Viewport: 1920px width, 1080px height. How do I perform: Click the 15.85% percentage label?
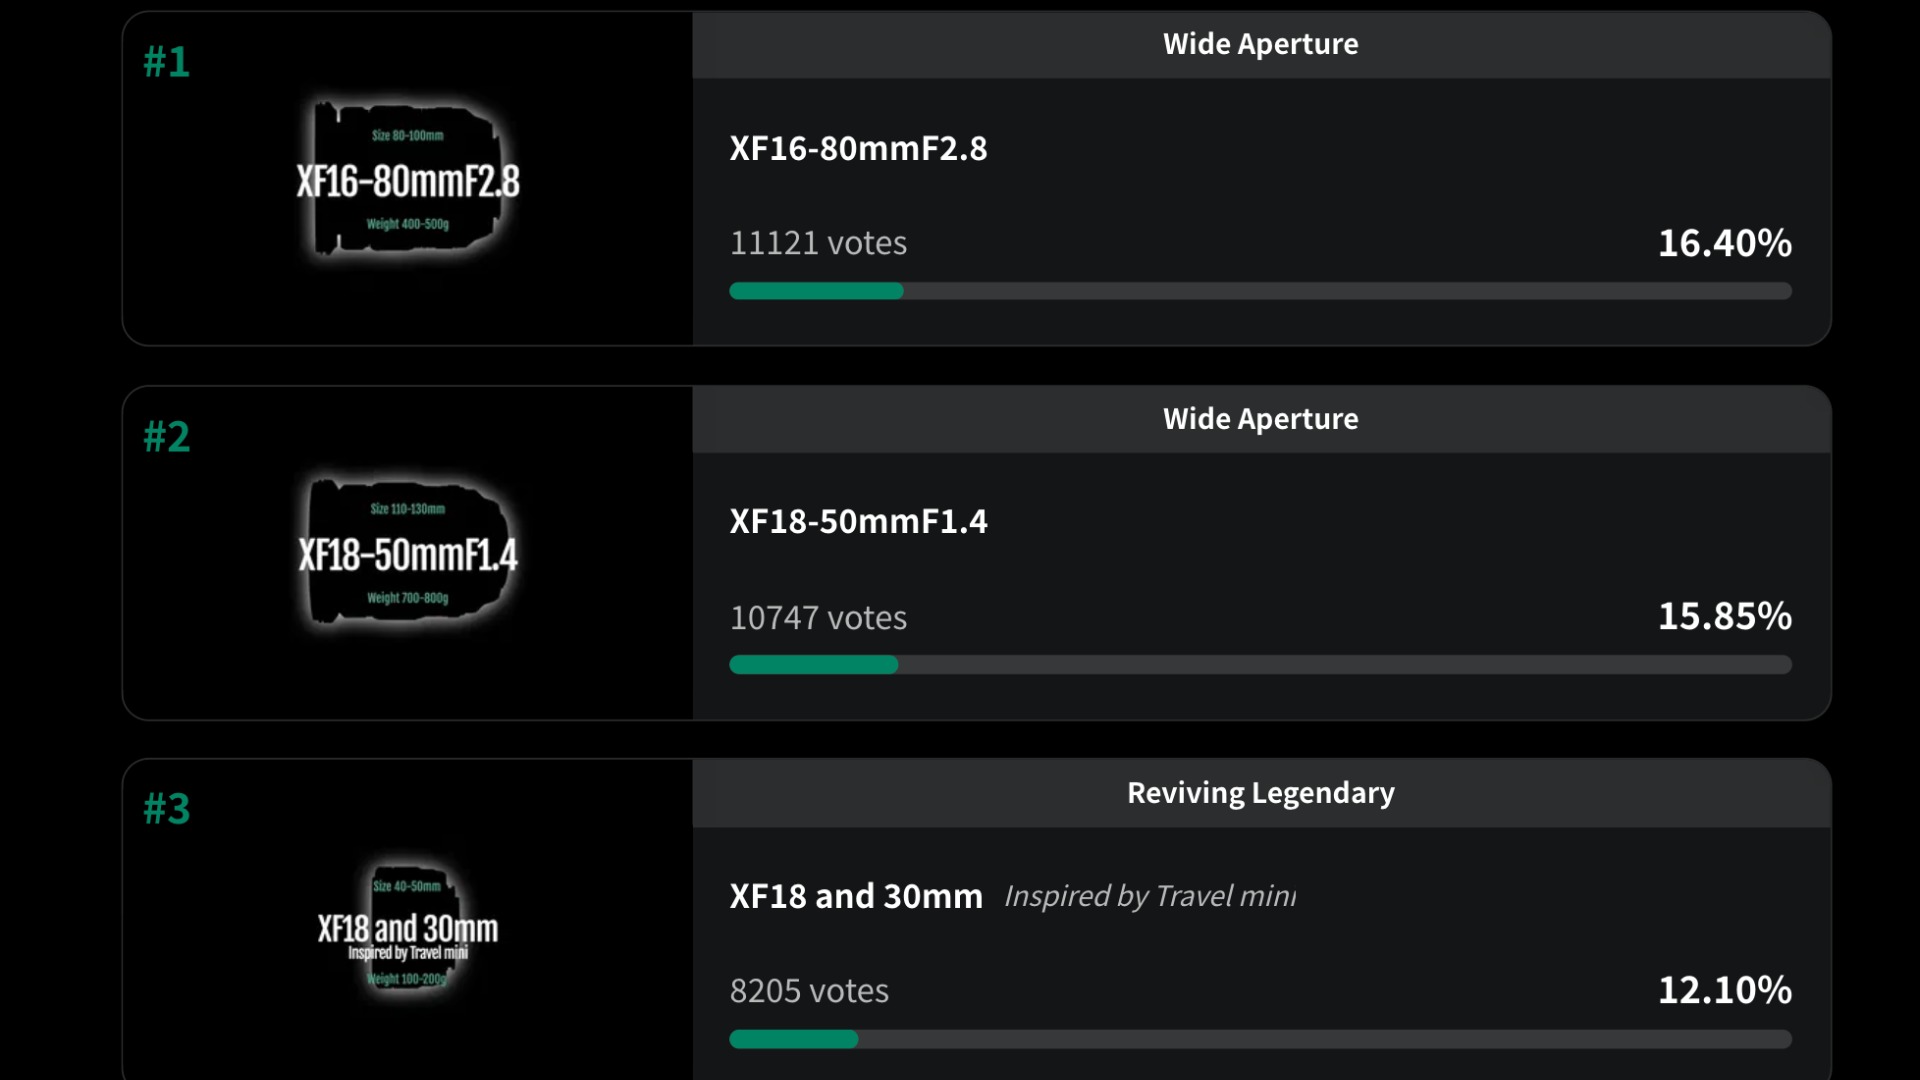pos(1725,616)
